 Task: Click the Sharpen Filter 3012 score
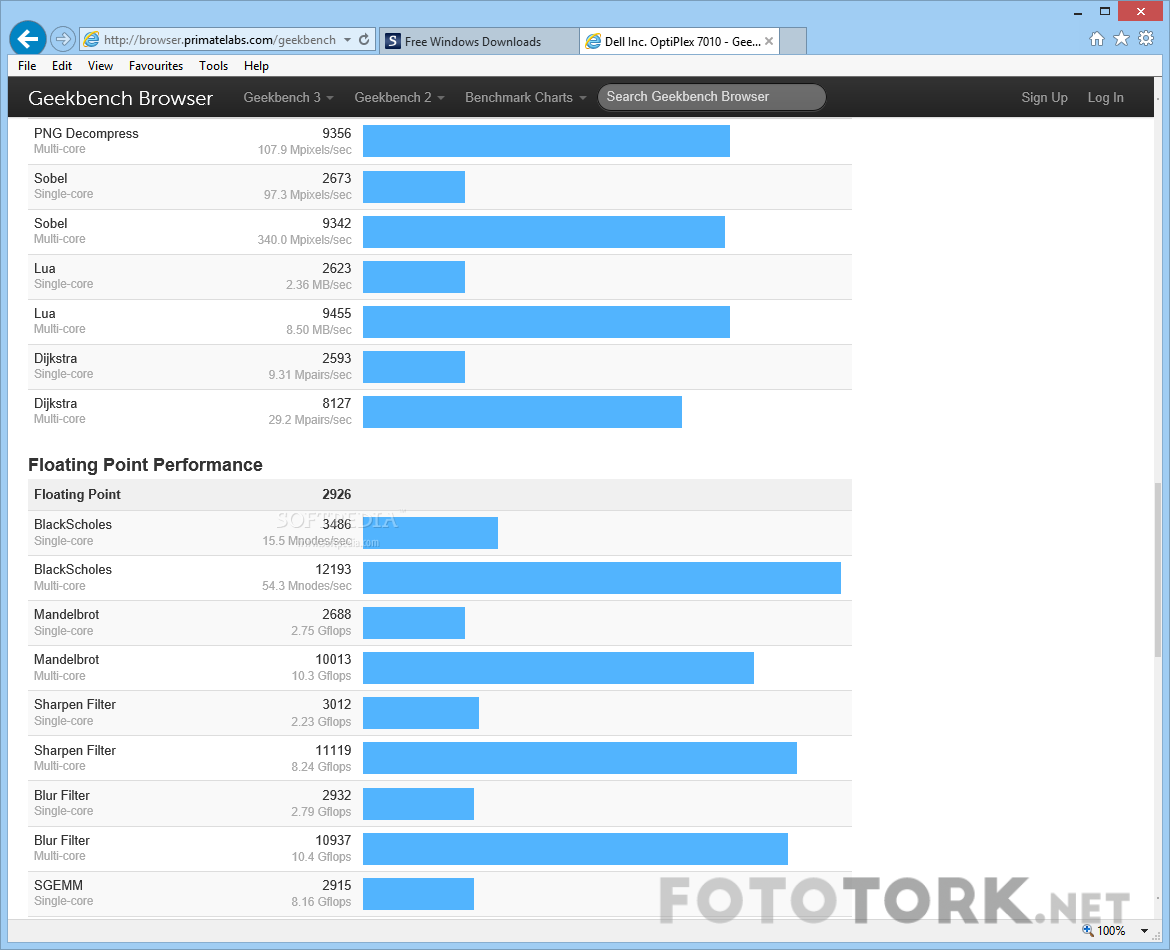point(337,704)
